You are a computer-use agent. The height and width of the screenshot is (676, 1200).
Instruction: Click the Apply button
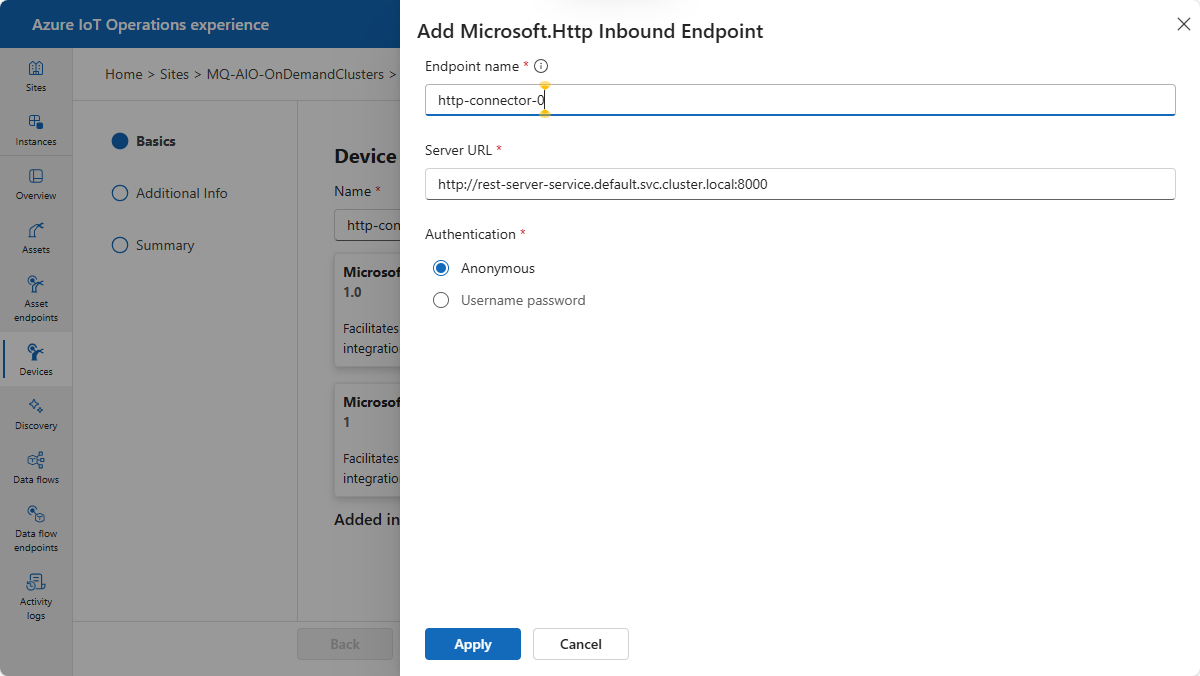point(472,644)
